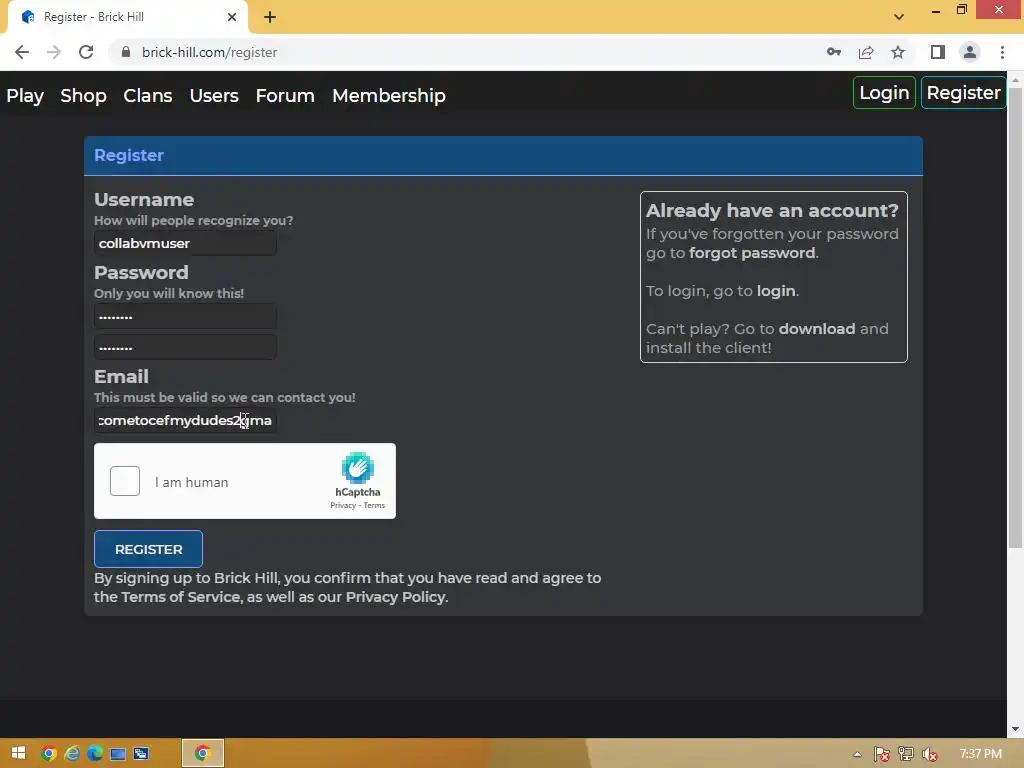Click the first Password field

pos(185,317)
